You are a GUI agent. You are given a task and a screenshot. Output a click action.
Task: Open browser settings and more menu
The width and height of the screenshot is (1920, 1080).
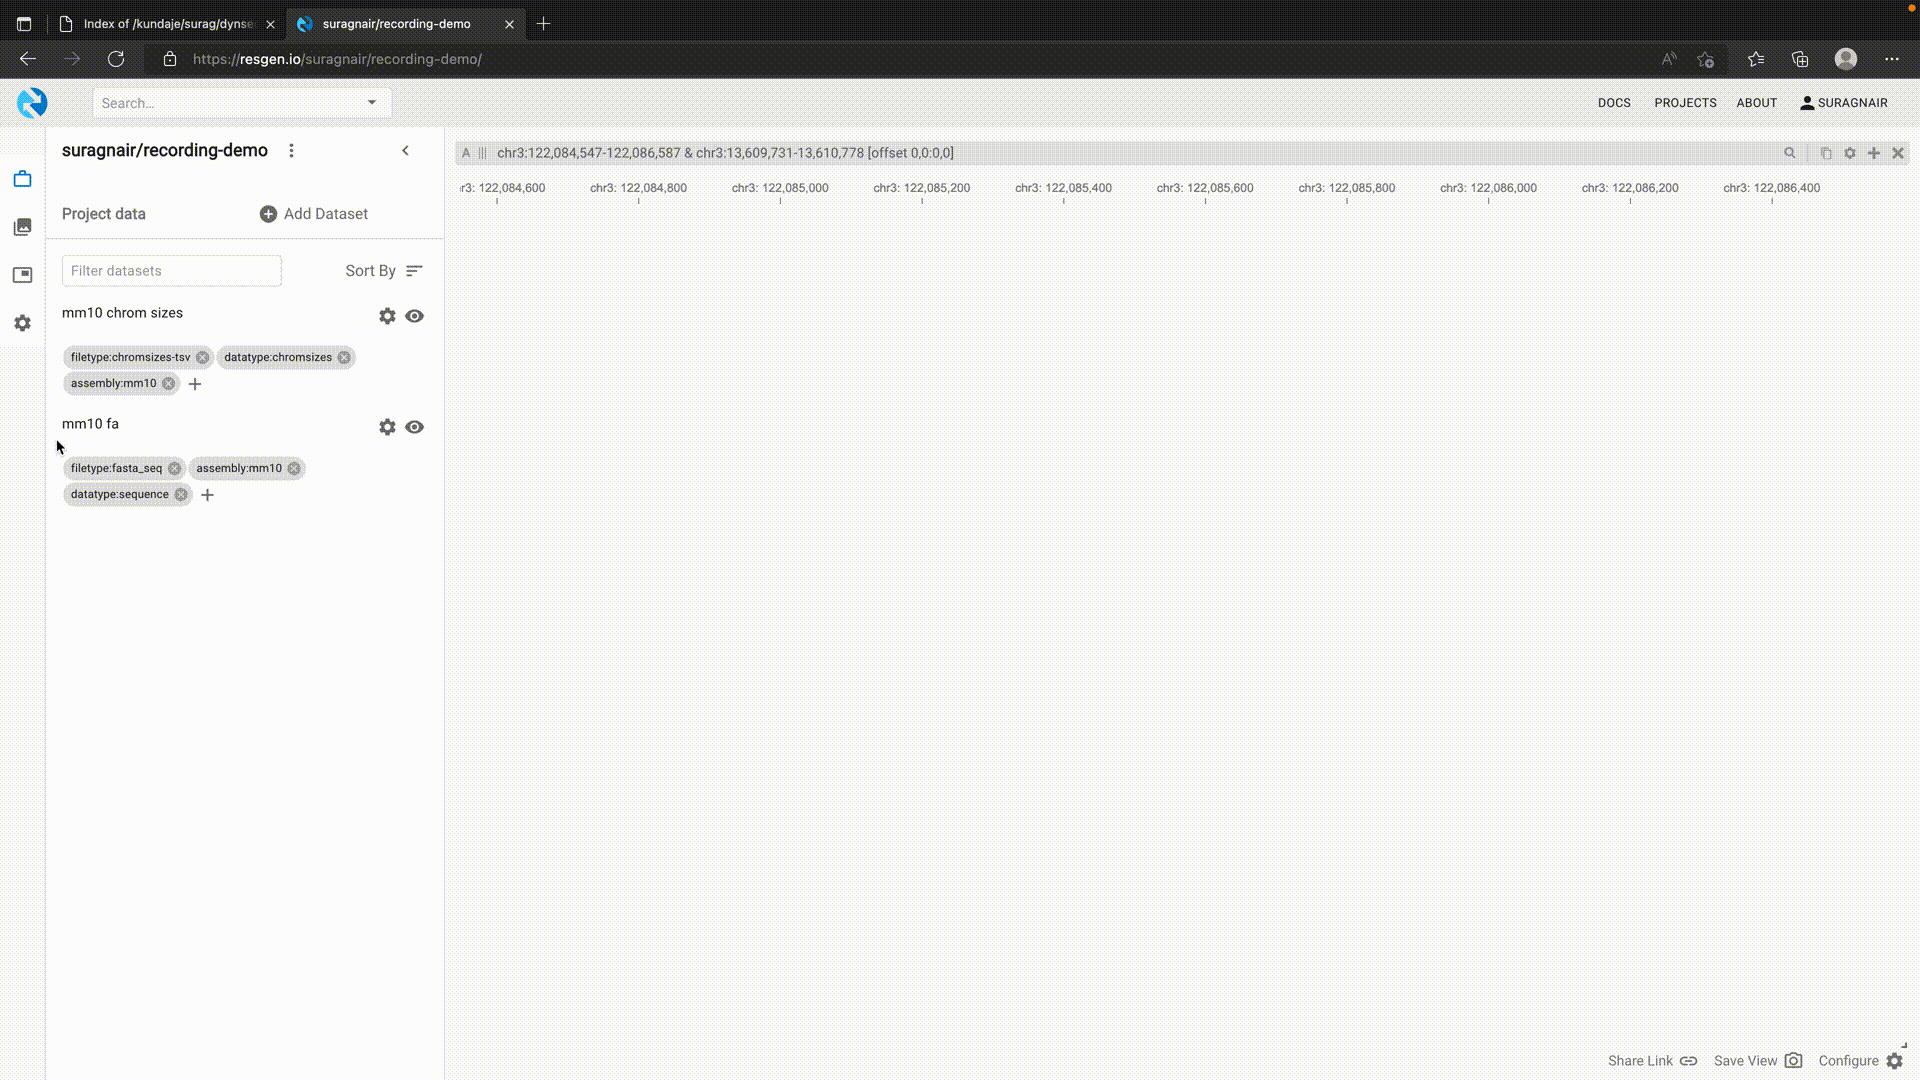pos(1892,59)
